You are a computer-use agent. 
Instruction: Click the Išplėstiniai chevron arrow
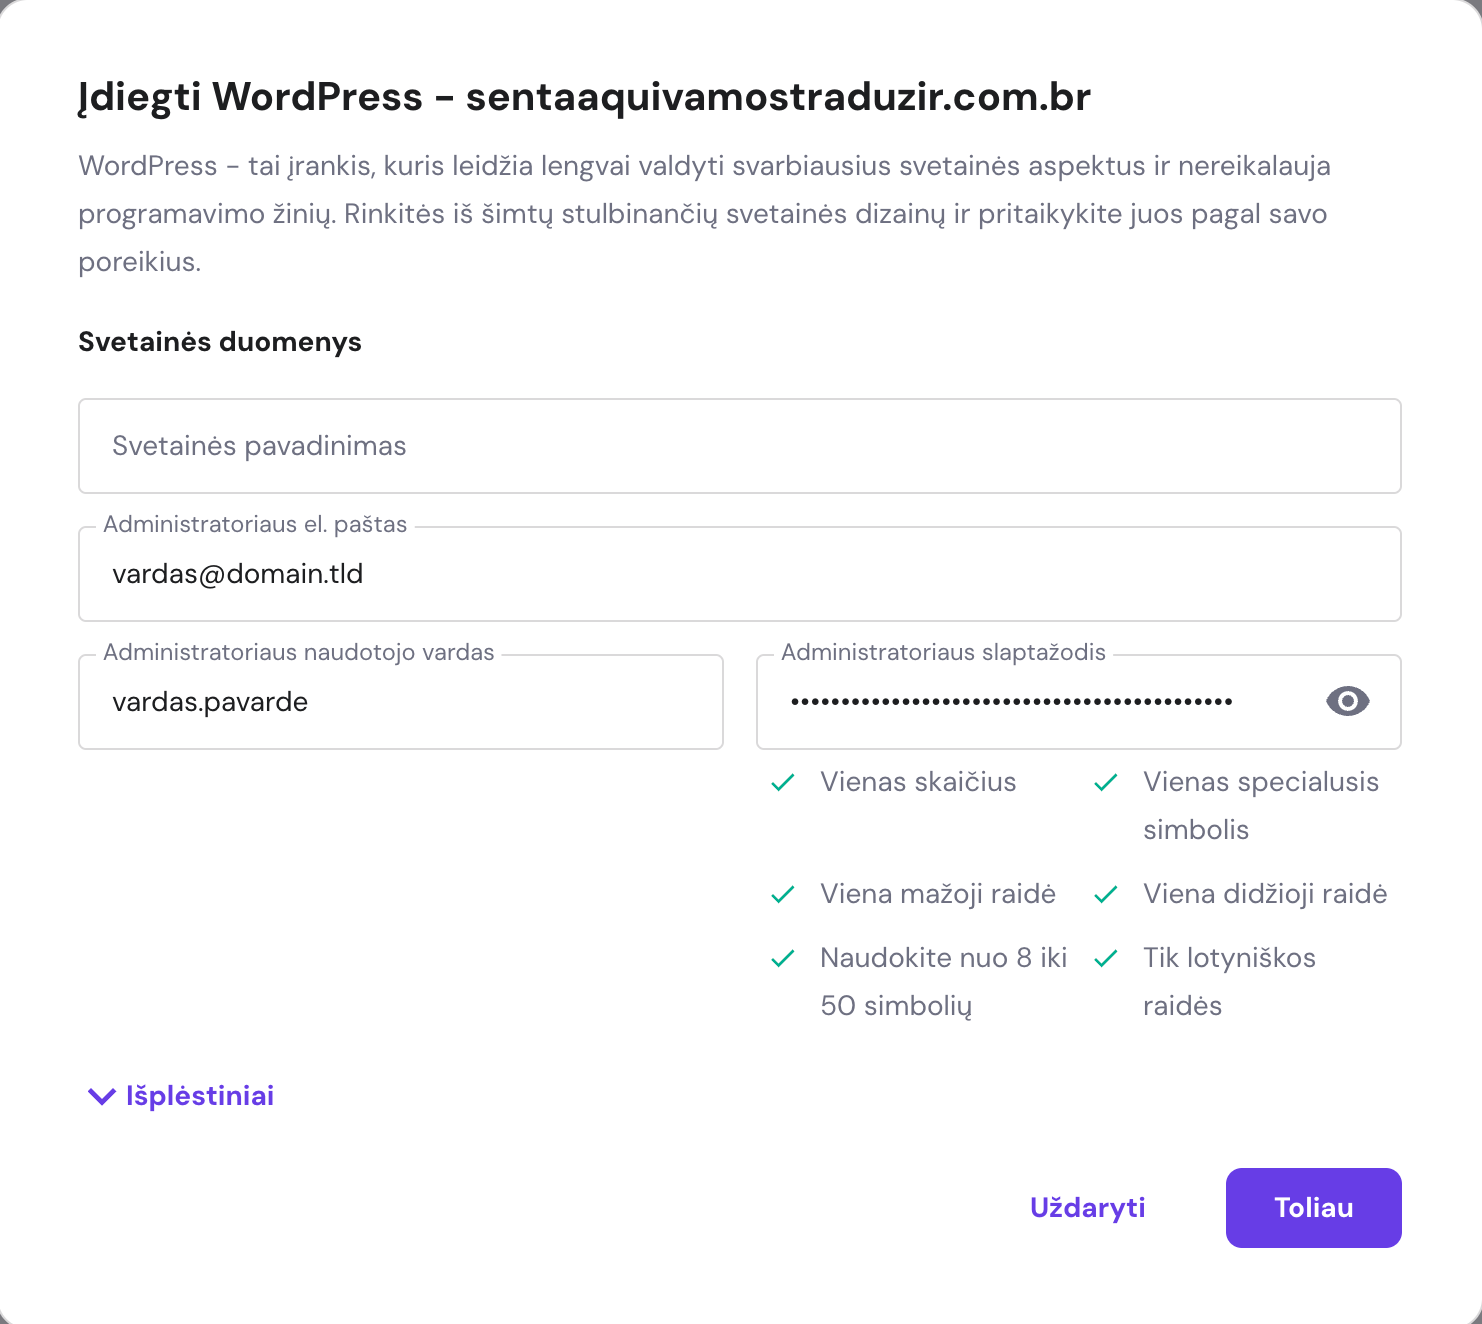coord(102,1097)
